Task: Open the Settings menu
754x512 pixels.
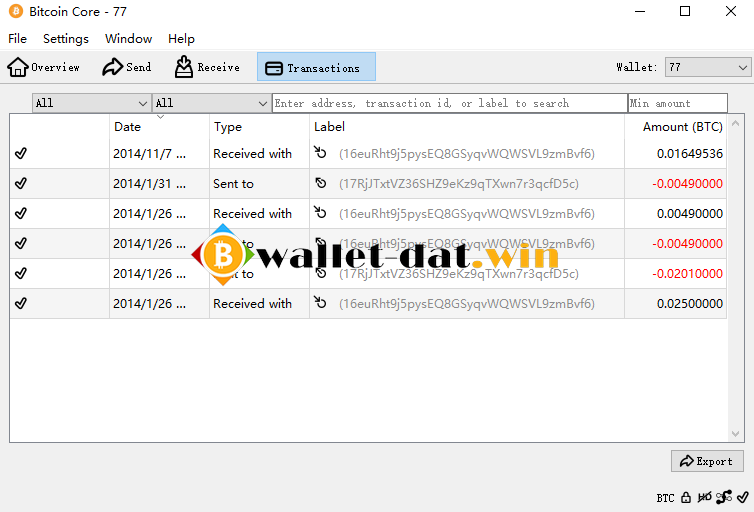Action: click(66, 39)
